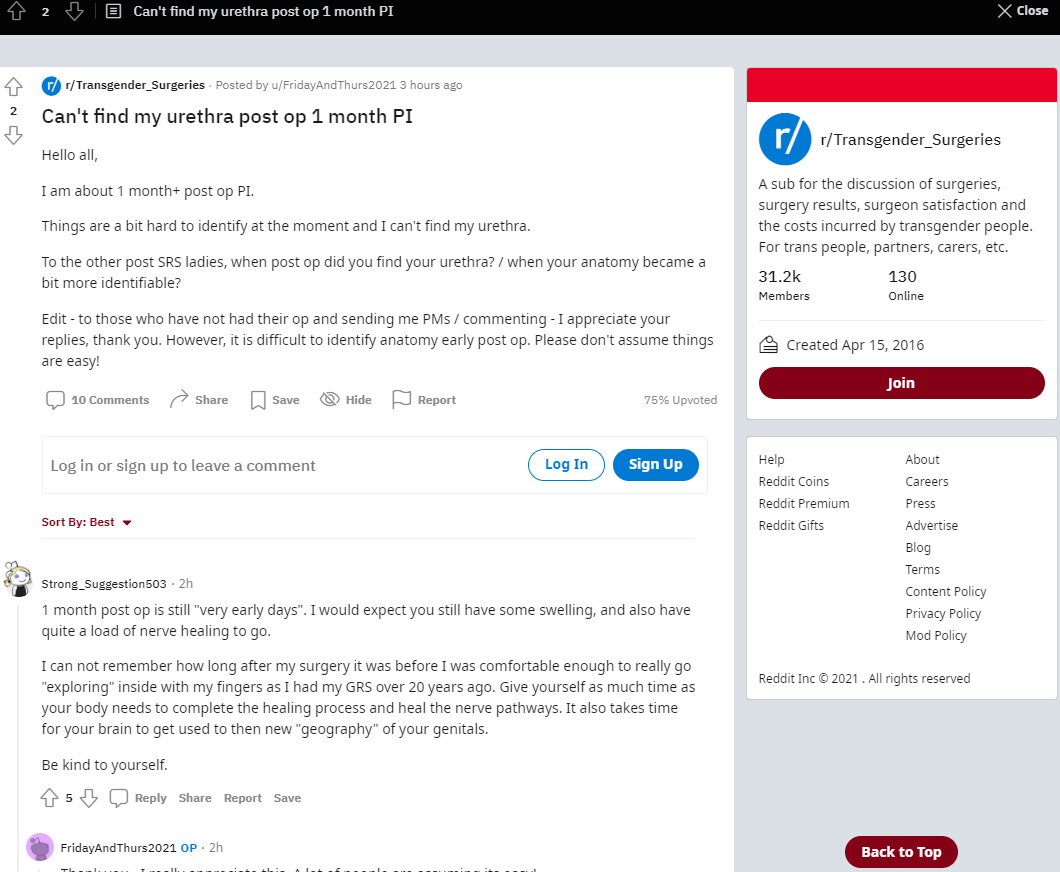The width and height of the screenshot is (1060, 872).
Task: Open the Privacy Policy link
Action: (x=943, y=614)
